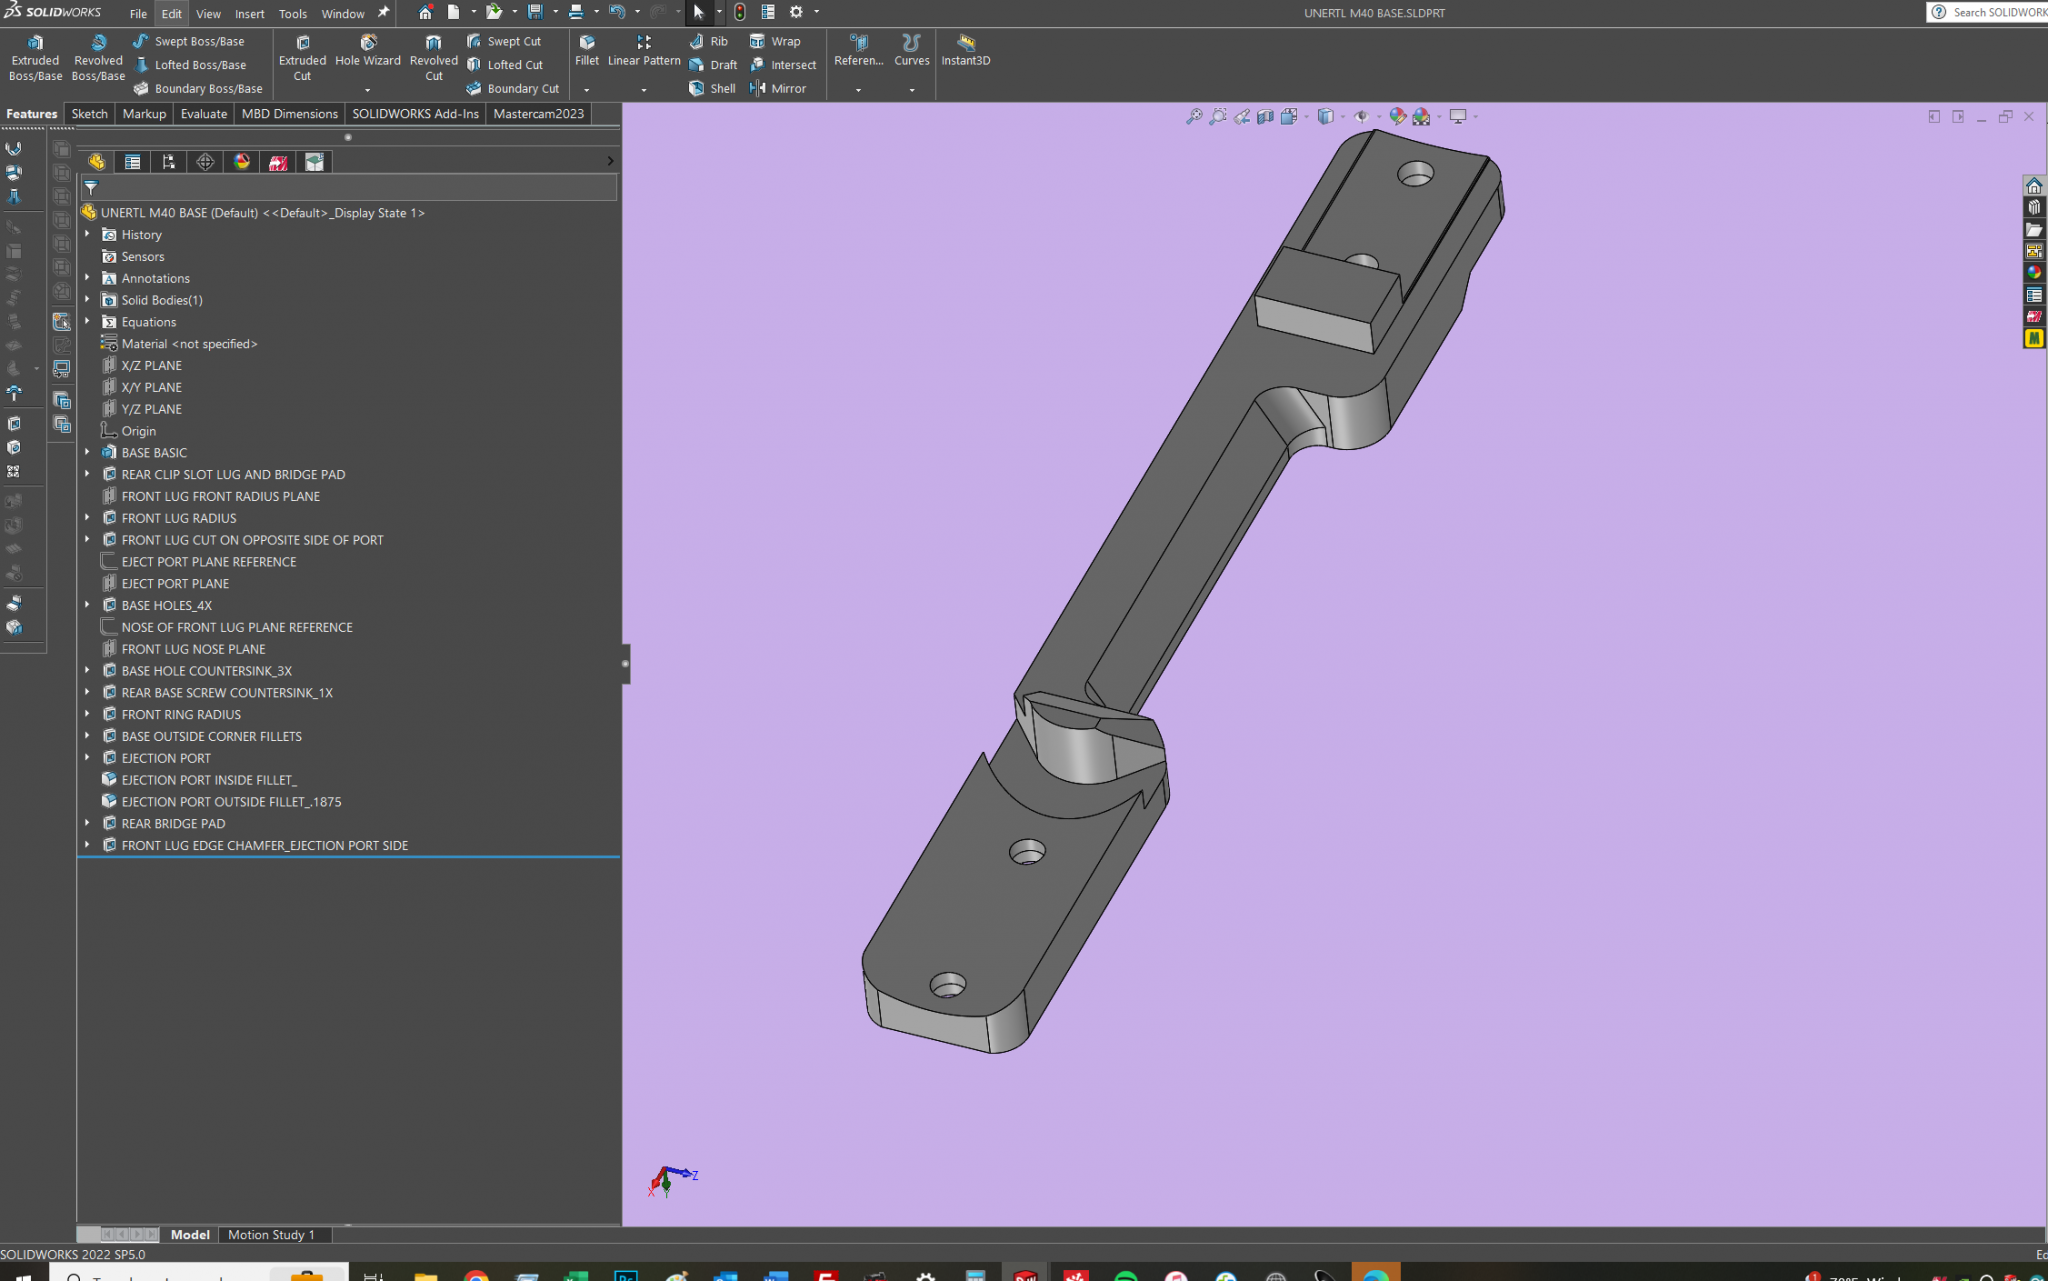Image resolution: width=2048 pixels, height=1281 pixels.
Task: Select the Intersect feature tool
Action: (783, 65)
